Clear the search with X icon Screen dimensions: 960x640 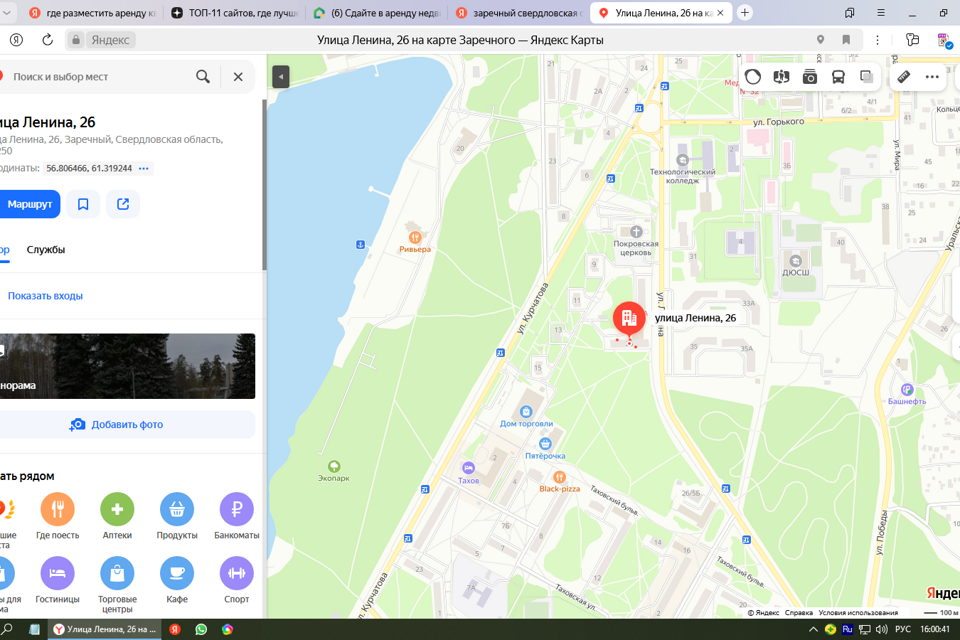coord(238,77)
